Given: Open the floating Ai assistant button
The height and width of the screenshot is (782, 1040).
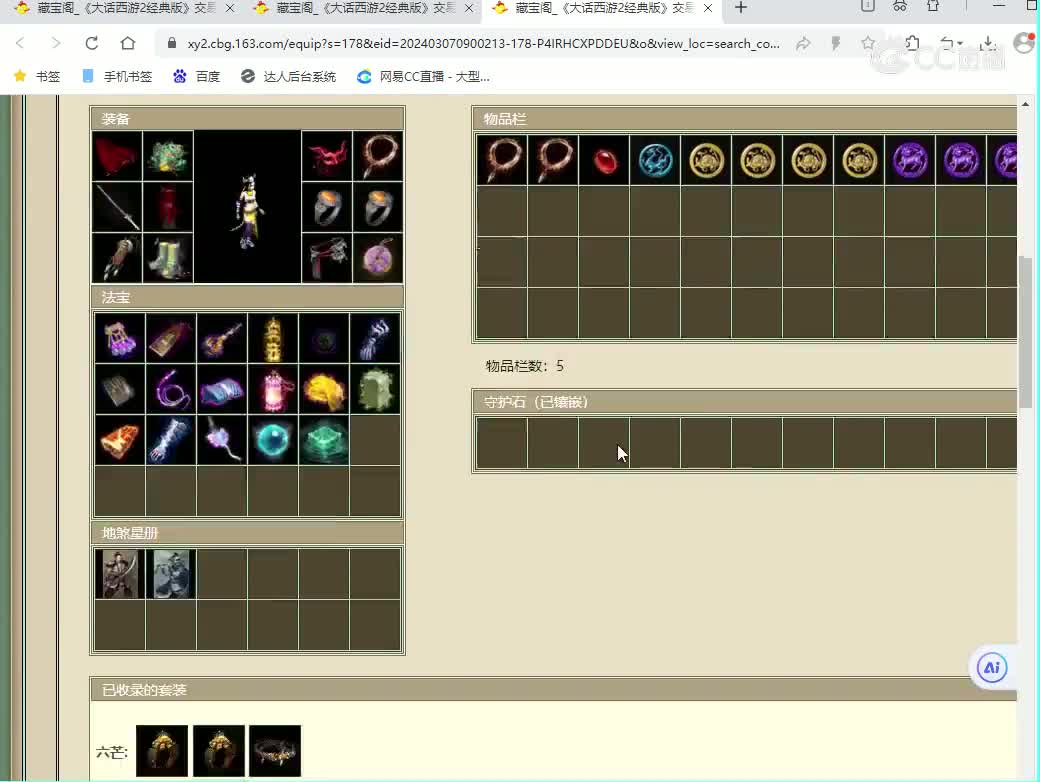Looking at the screenshot, I should pos(992,667).
